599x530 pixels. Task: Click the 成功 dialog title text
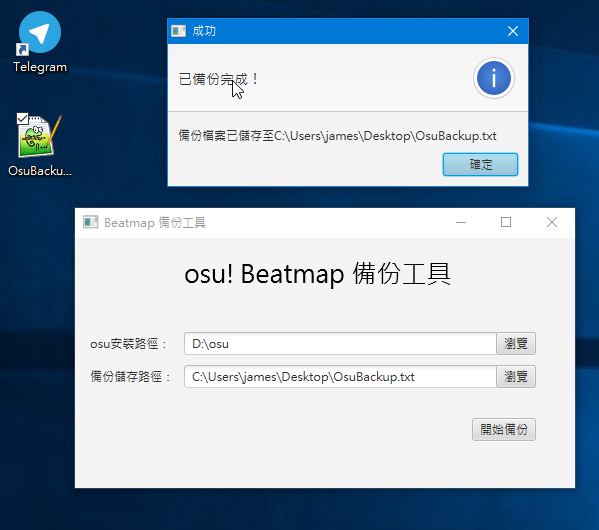[x=204, y=31]
